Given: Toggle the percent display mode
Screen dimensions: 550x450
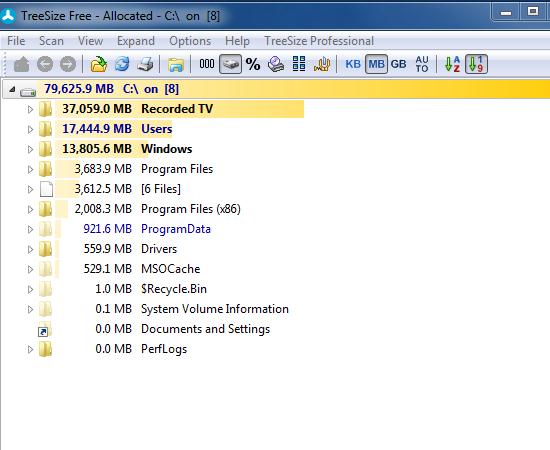Looking at the screenshot, I should click(x=253, y=64).
